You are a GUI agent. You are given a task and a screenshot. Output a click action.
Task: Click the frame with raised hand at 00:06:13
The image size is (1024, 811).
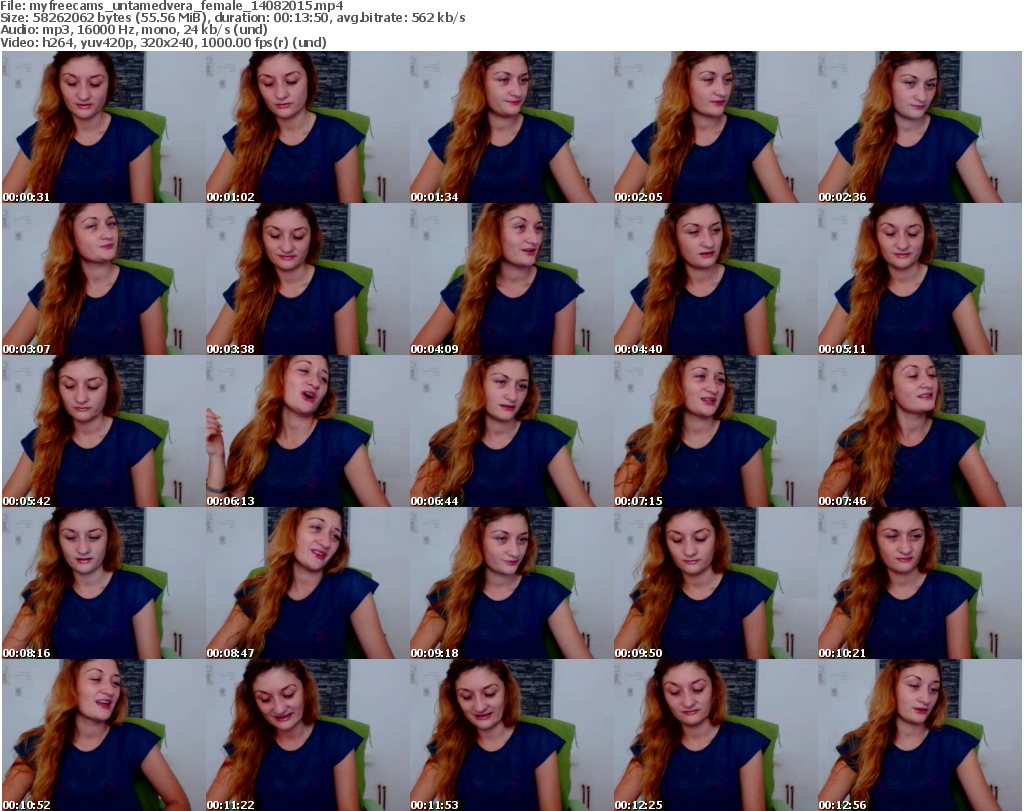[x=307, y=432]
